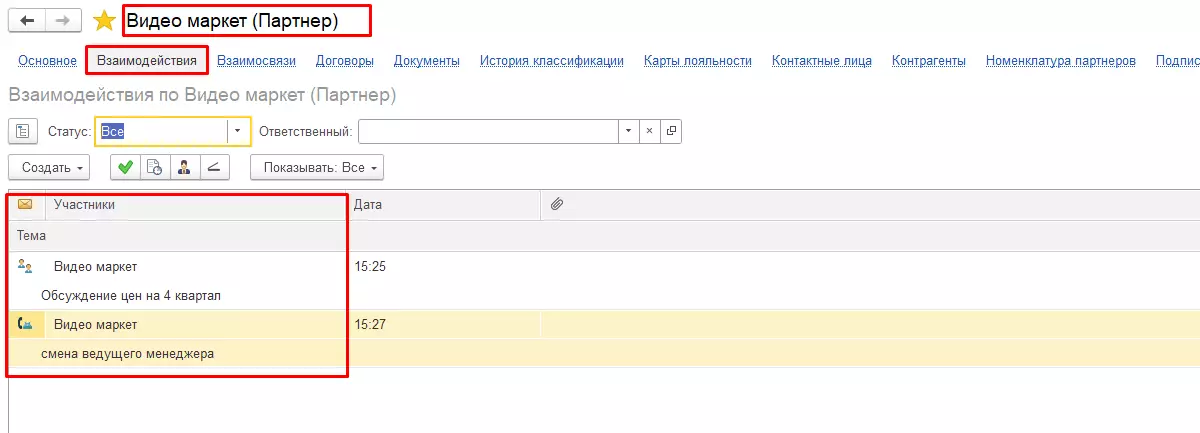Select the смена ведущего менеджера row
This screenshot has height=433, width=1200.
click(x=128, y=353)
